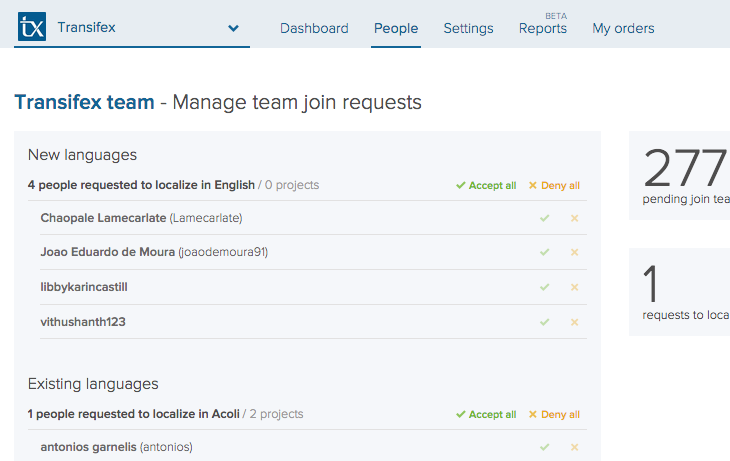Image resolution: width=730 pixels, height=461 pixels.
Task: Open the Transifex organization dropdown arrow
Action: [x=233, y=28]
